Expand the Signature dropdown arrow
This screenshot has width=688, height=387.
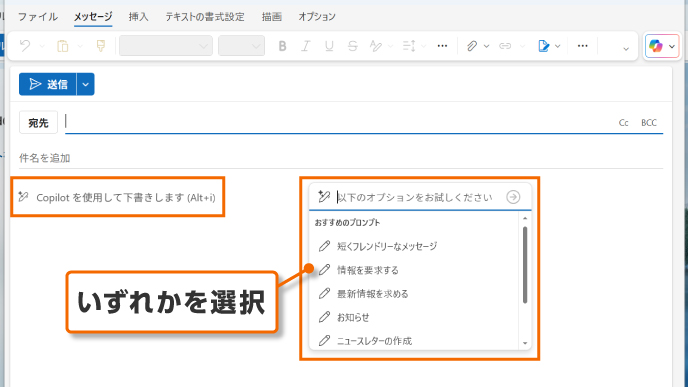558,46
